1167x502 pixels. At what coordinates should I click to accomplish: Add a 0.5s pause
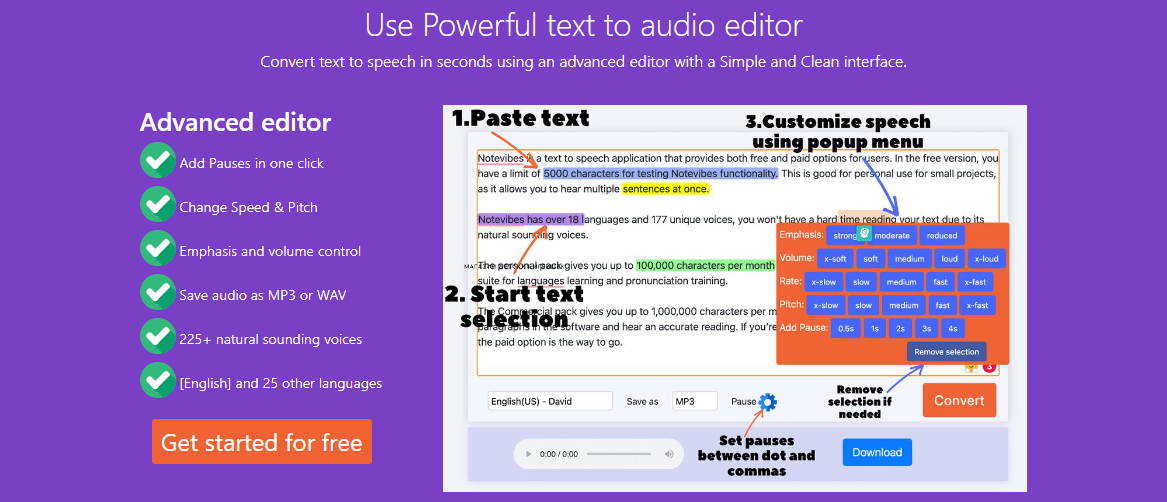click(845, 328)
